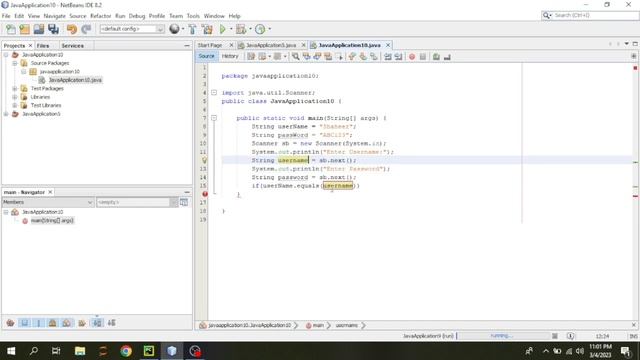
Task: Toggle Sort by Source in Navigator
Action: (x=111, y=323)
